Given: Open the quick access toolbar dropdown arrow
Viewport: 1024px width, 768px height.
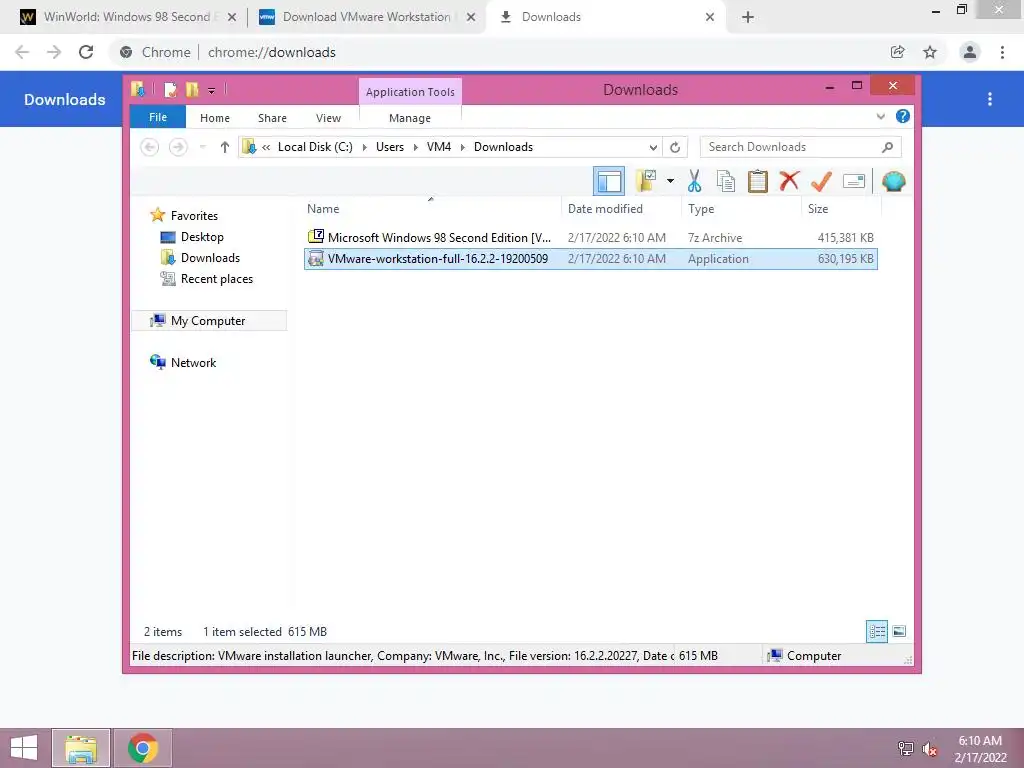Looking at the screenshot, I should pyautogui.click(x=211, y=90).
